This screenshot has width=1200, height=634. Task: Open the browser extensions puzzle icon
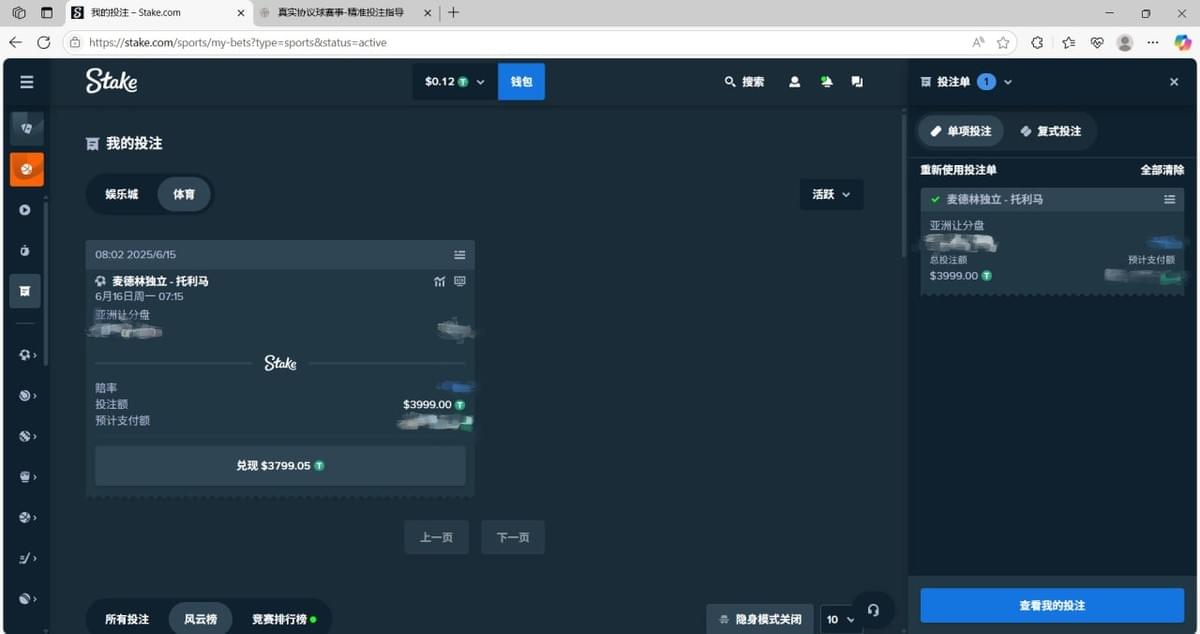click(1037, 42)
